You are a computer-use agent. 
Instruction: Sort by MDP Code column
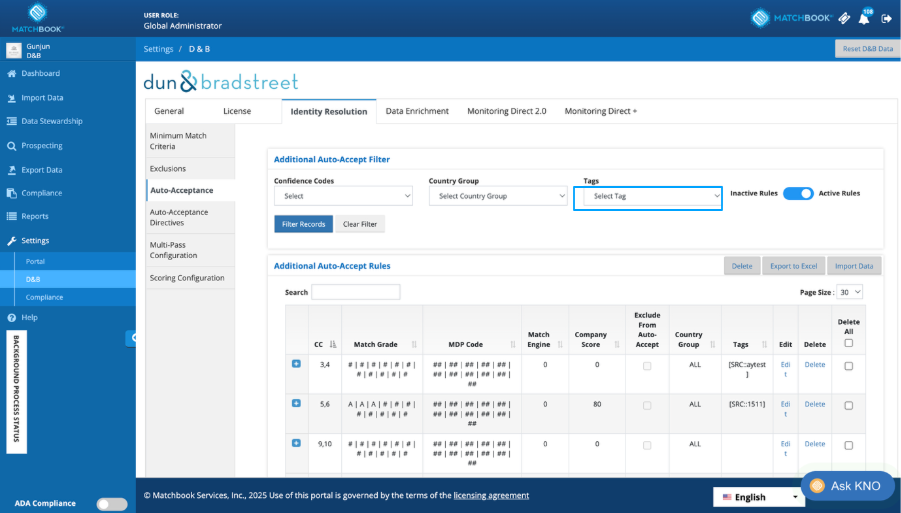(513, 345)
